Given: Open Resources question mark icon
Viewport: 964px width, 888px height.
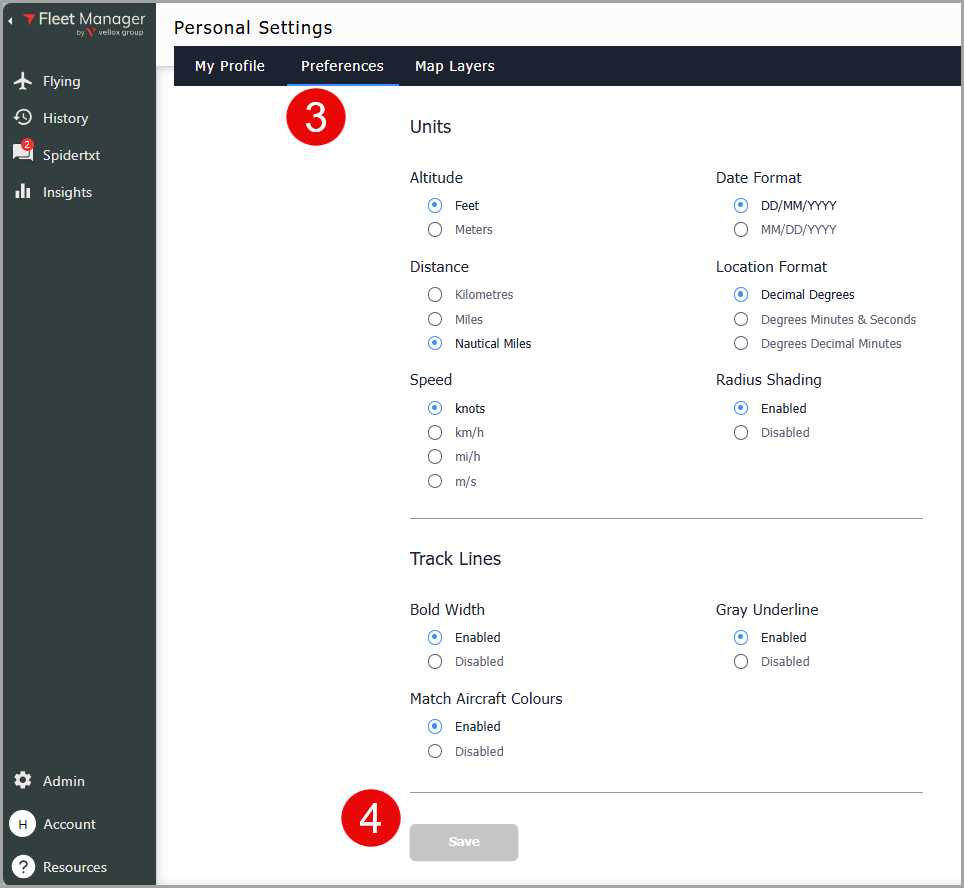Looking at the screenshot, I should tap(23, 867).
